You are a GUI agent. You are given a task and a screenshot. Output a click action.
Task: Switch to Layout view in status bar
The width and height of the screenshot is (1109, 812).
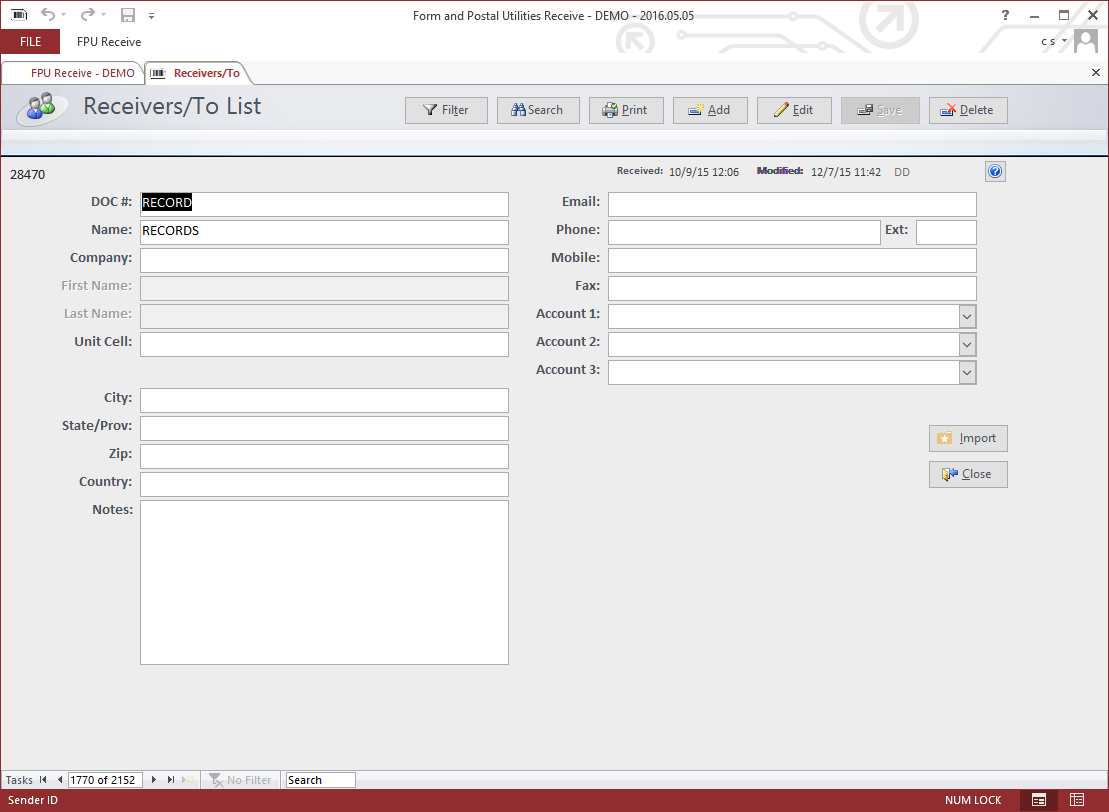click(1076, 800)
